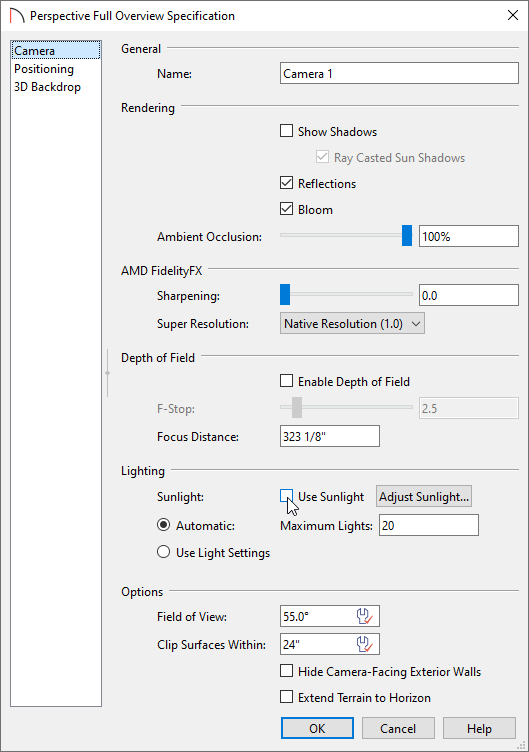Click the Ambient Occlusion slider handle

click(407, 235)
